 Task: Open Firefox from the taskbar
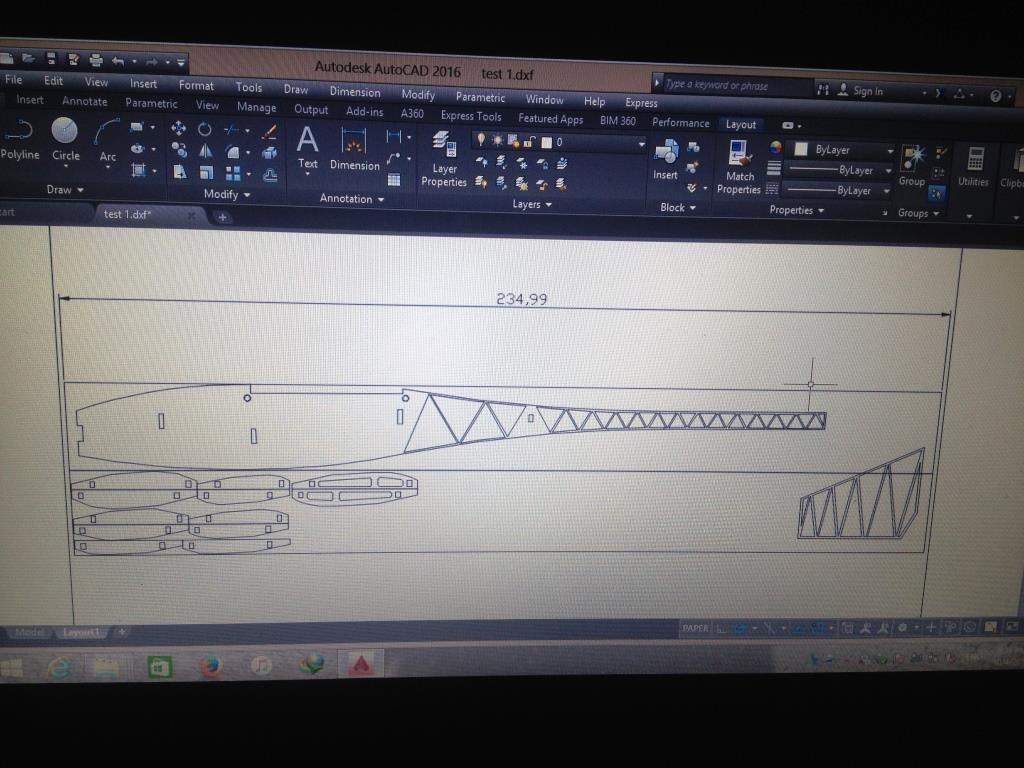tap(210, 666)
